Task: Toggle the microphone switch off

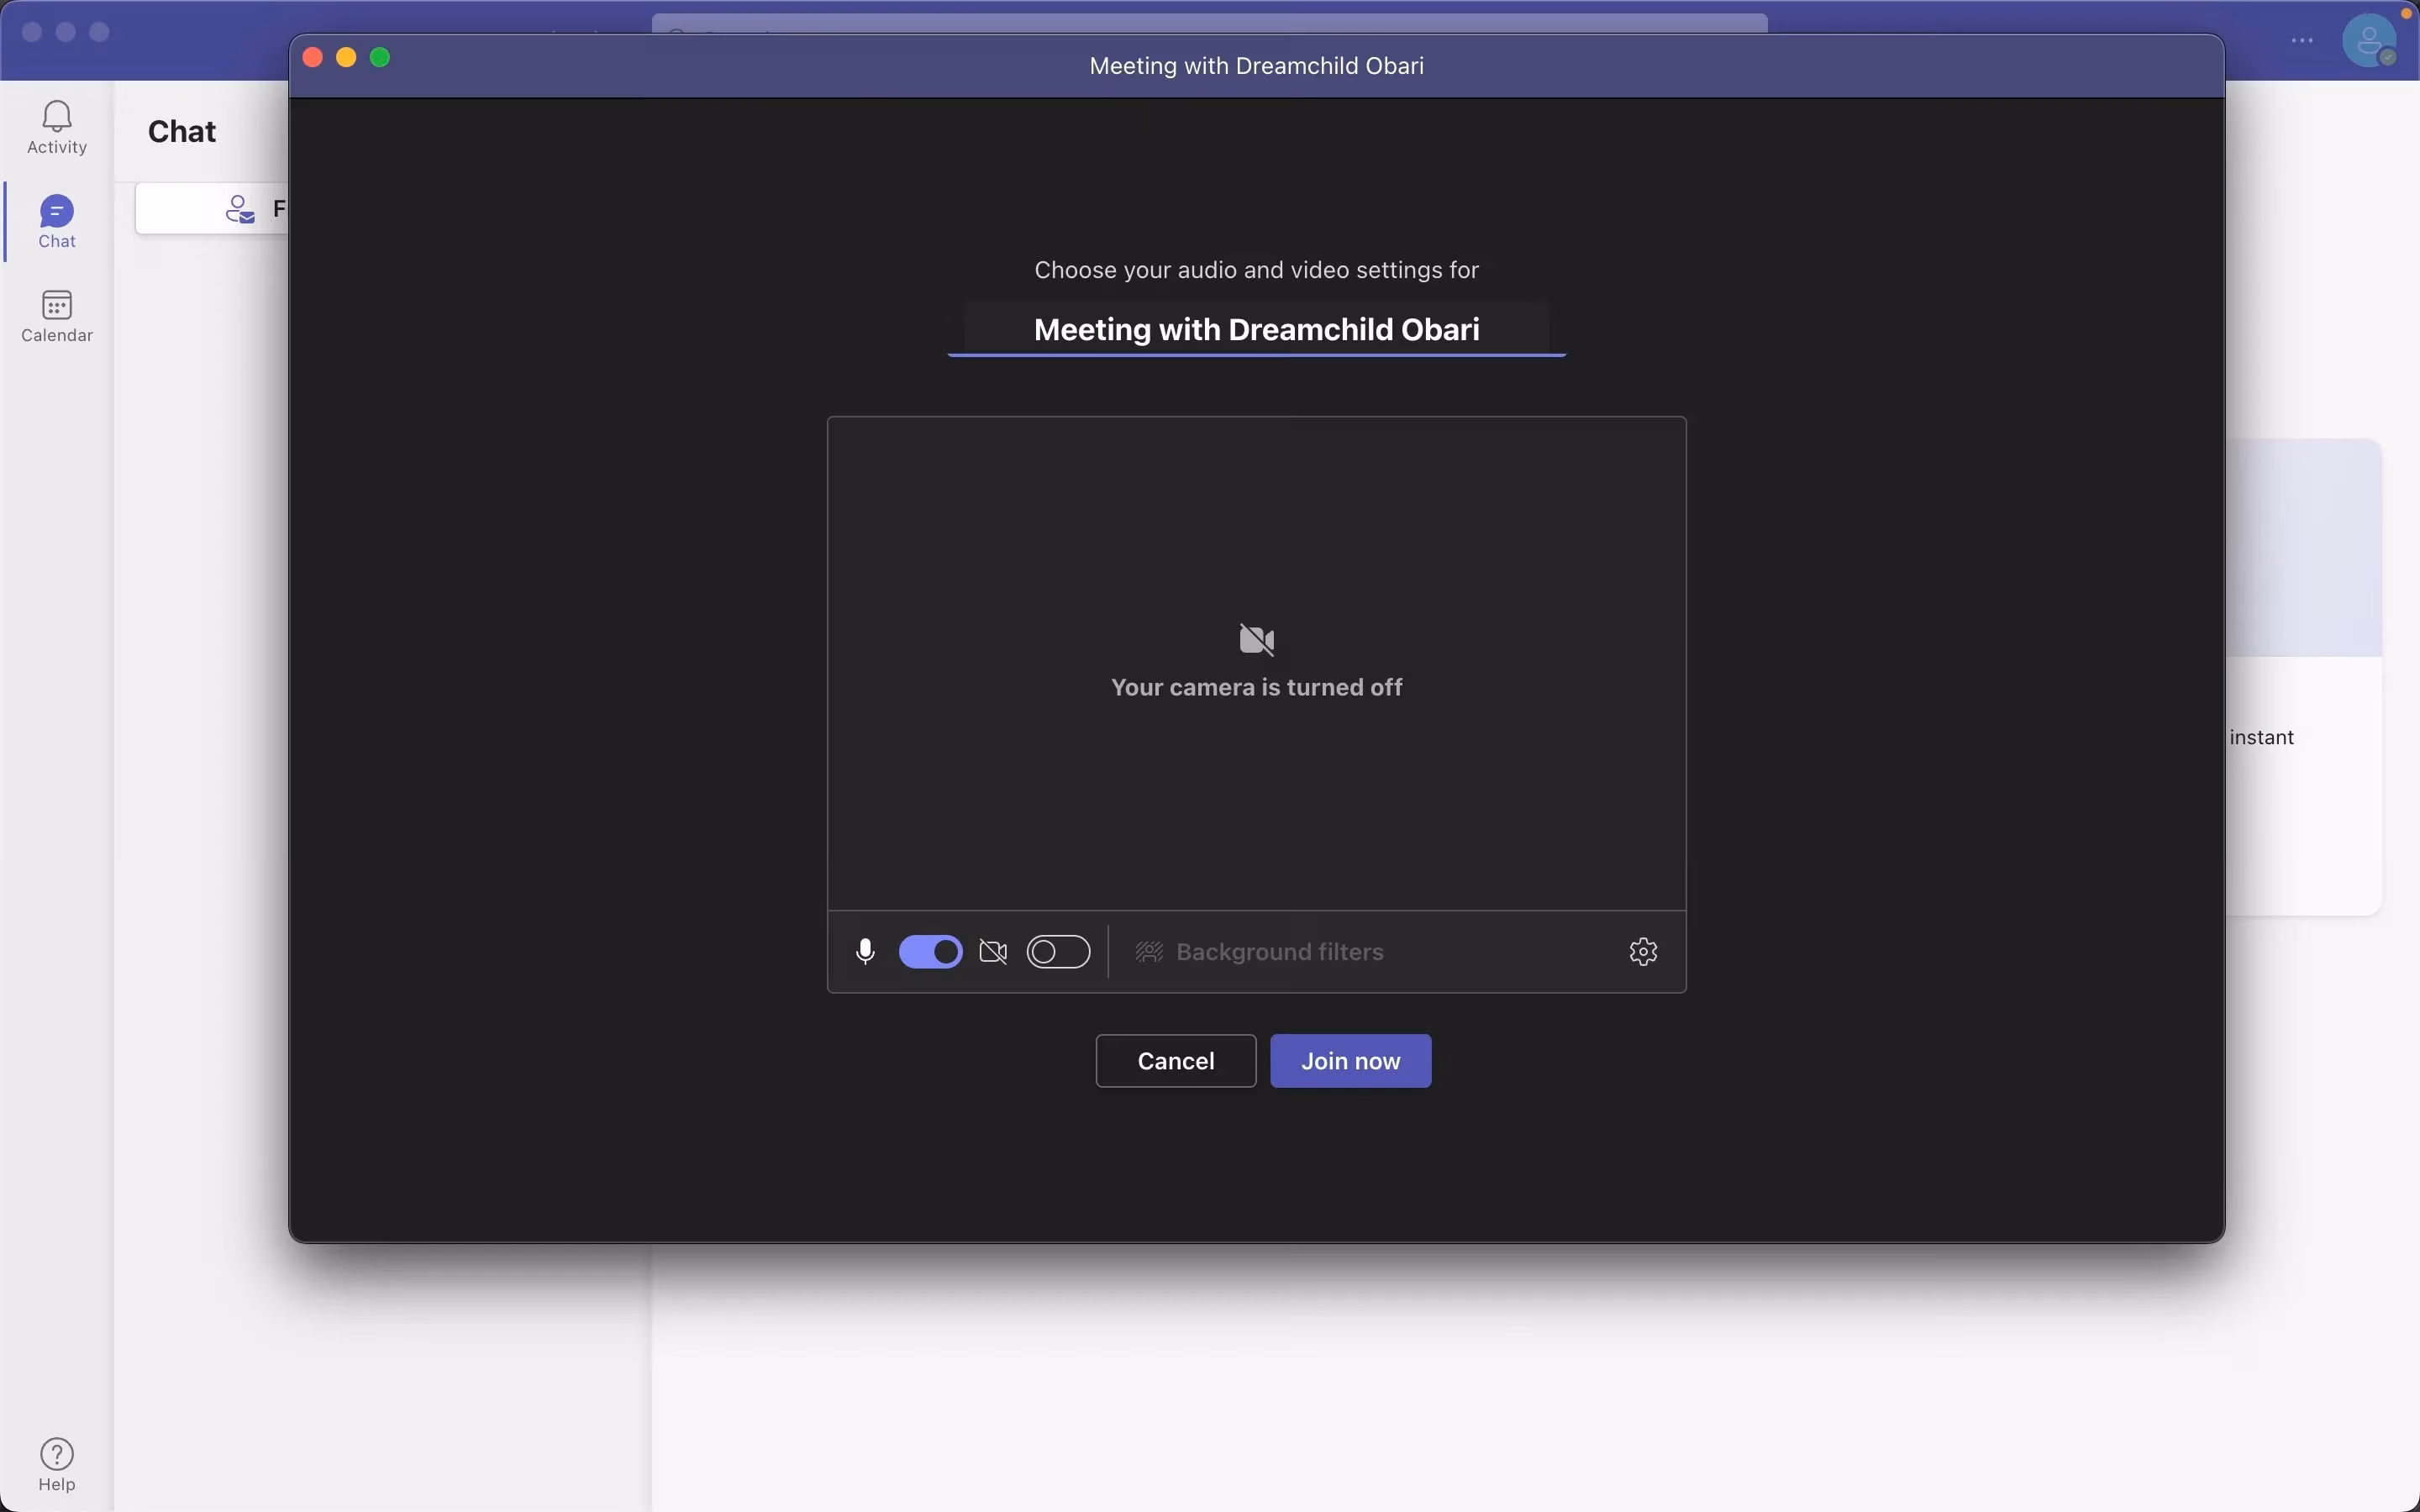Action: [929, 951]
